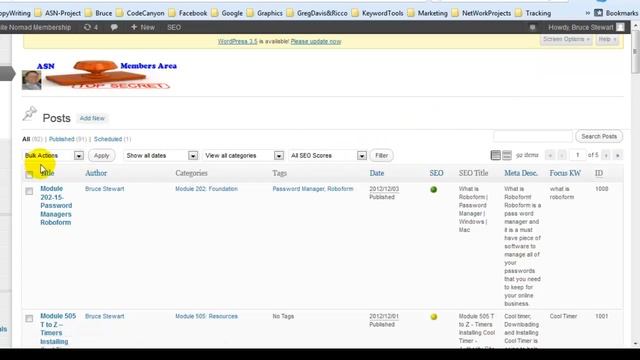
Task: Expand the Screen Options panel
Action: click(566, 39)
